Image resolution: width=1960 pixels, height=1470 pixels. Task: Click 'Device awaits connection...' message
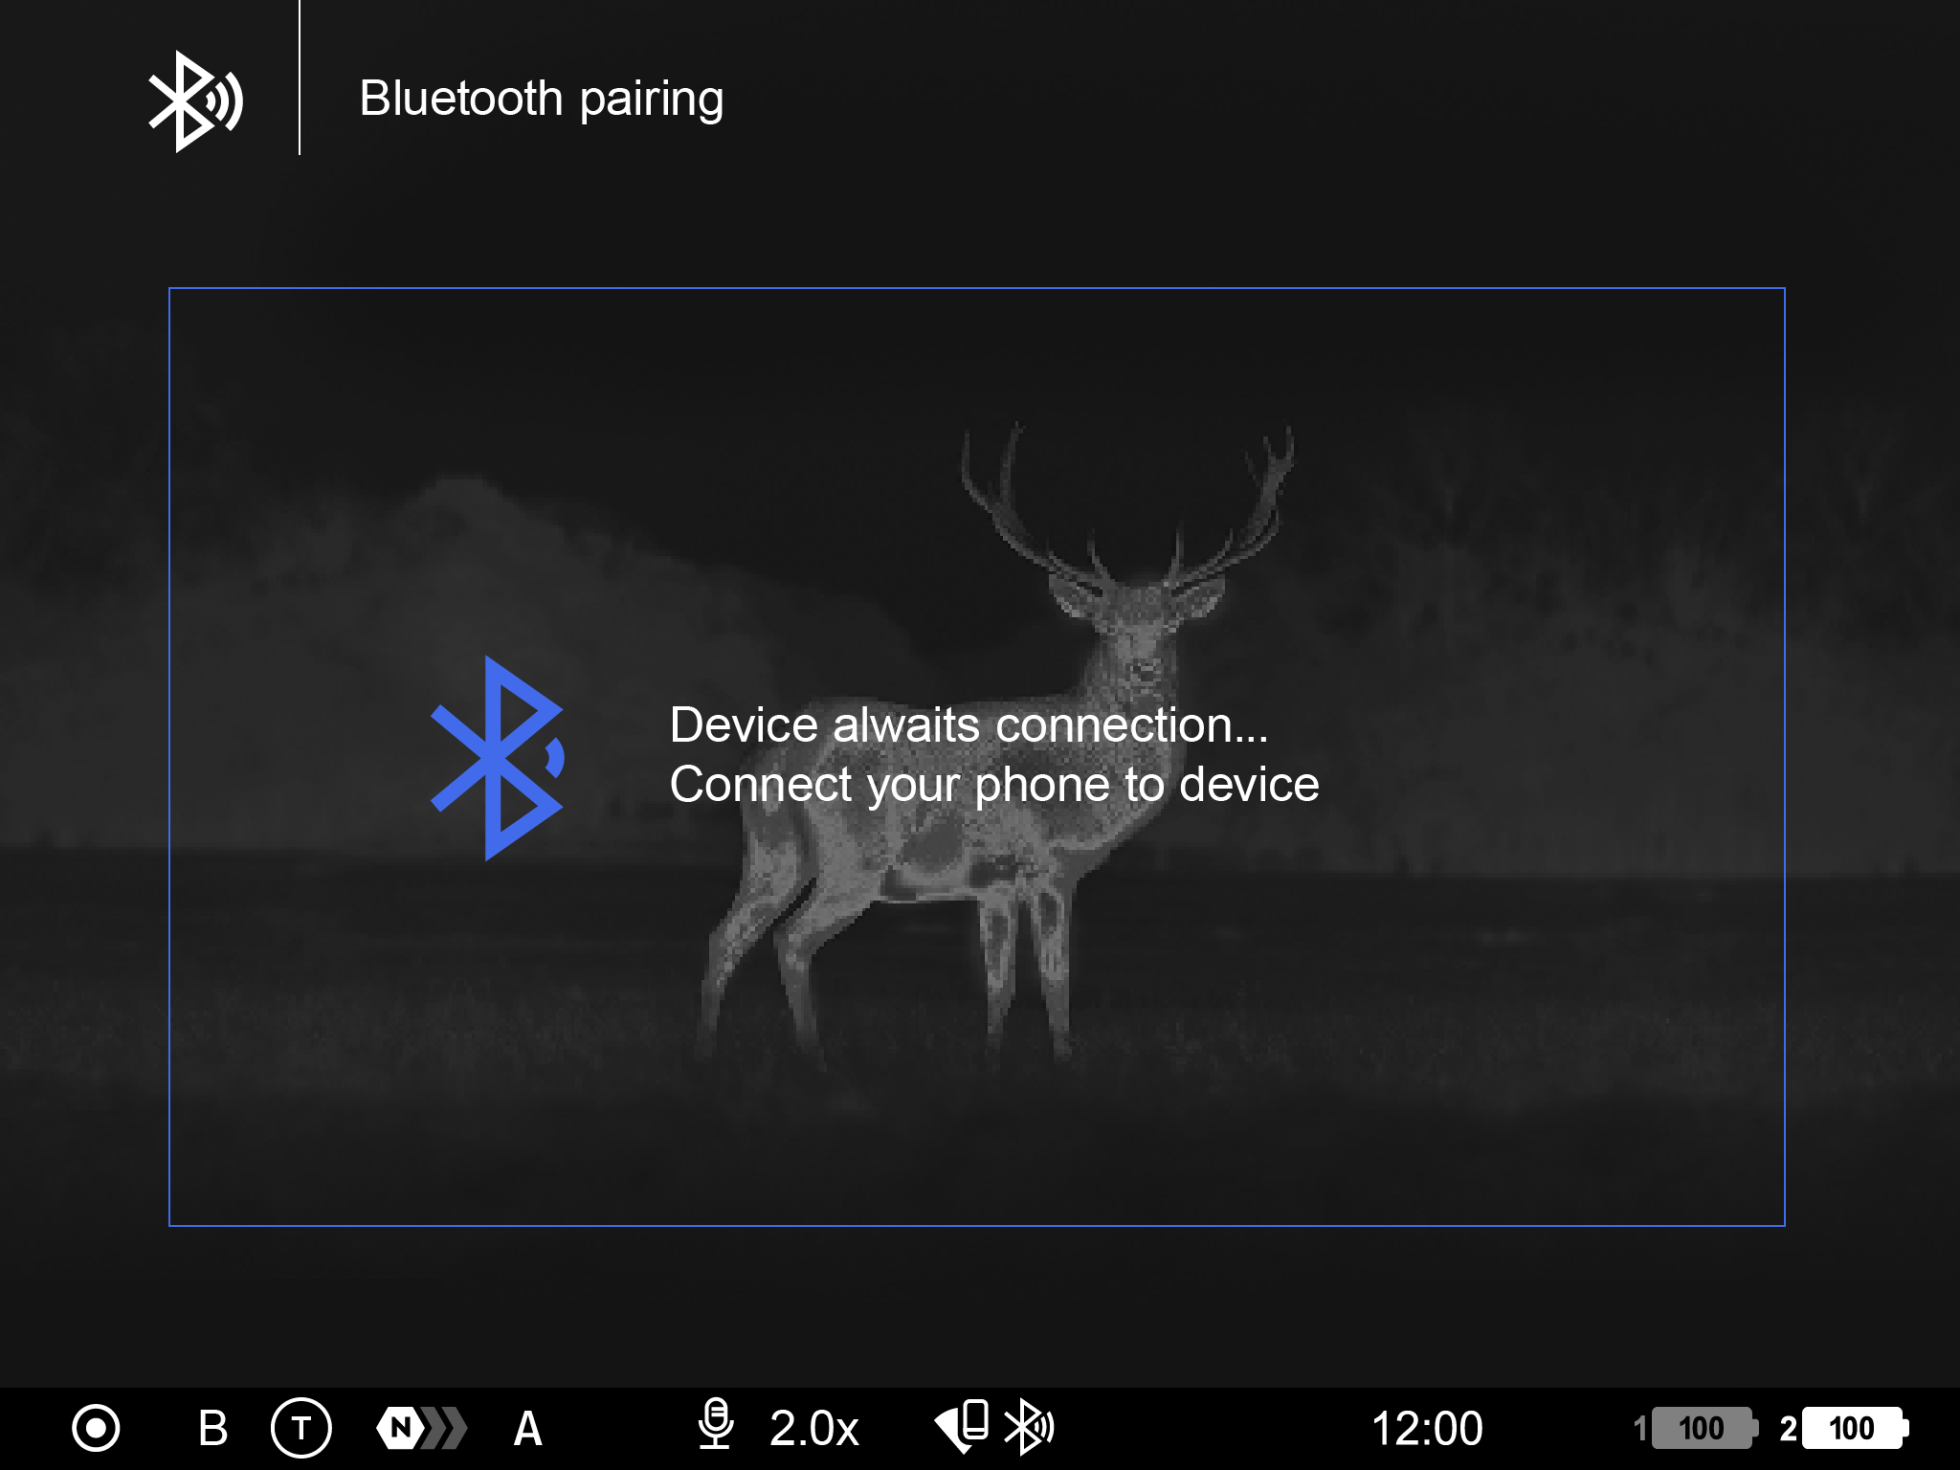pos(968,725)
